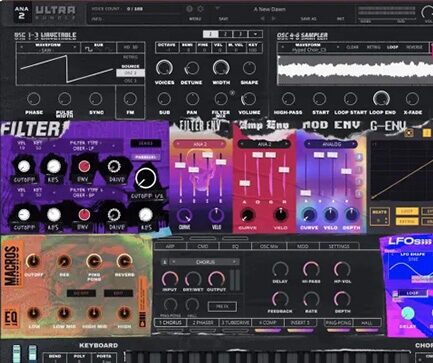Viewport: 433px width, 363px height.
Task: Open the oscillator tab dropdown arrow
Action: click(255, 34)
